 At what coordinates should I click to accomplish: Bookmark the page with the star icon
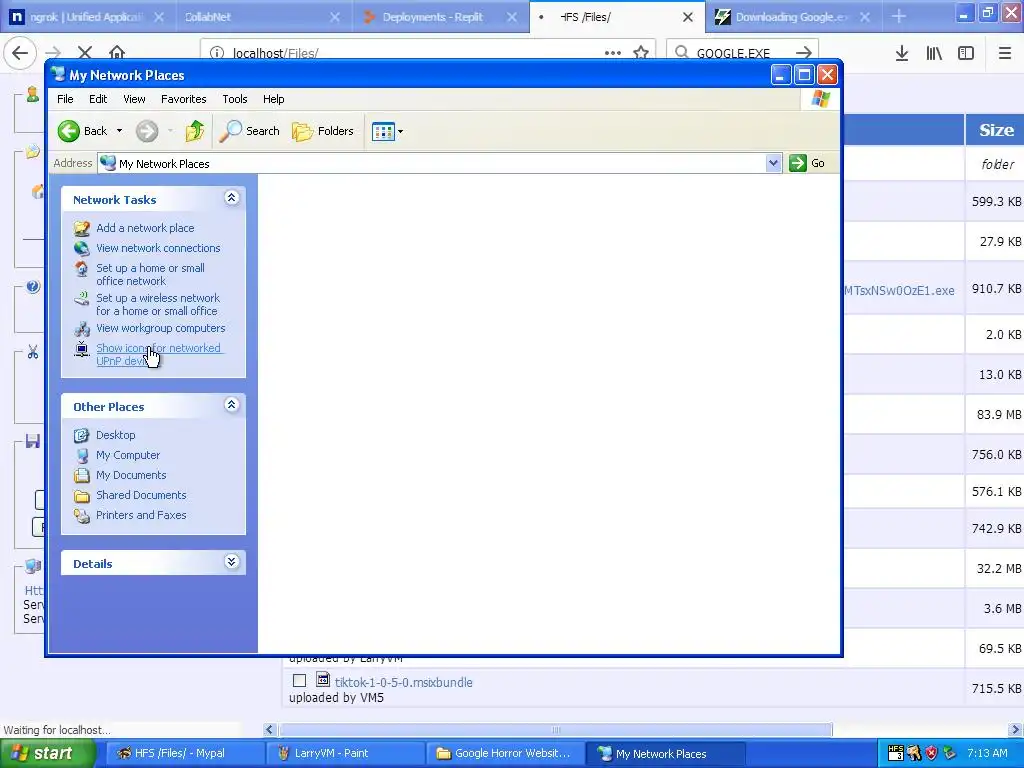(641, 53)
